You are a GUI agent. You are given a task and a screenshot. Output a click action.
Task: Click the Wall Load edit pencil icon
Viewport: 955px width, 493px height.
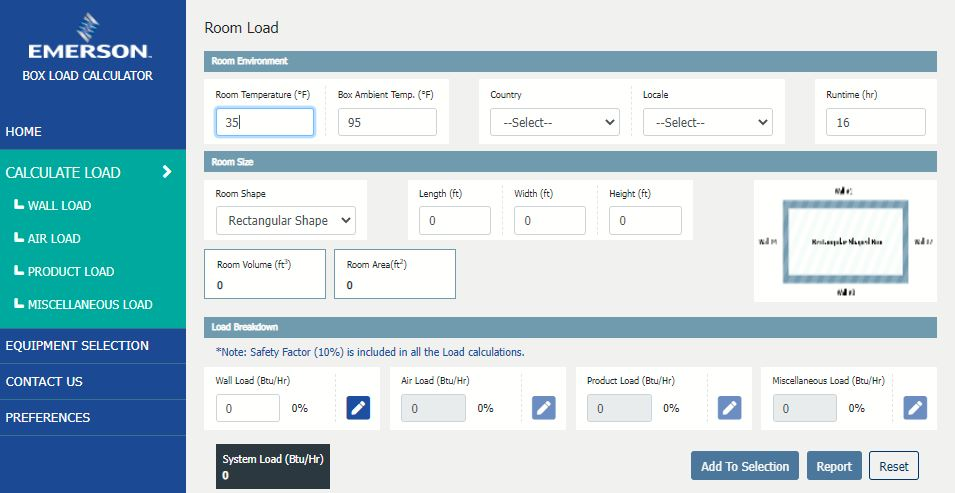(358, 408)
